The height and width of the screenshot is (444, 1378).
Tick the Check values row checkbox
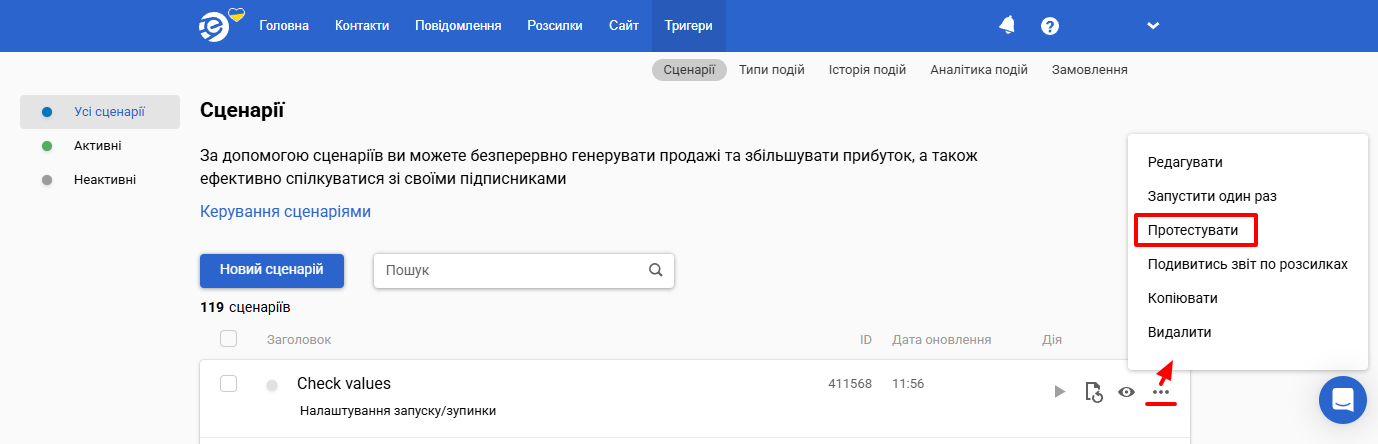(x=228, y=383)
